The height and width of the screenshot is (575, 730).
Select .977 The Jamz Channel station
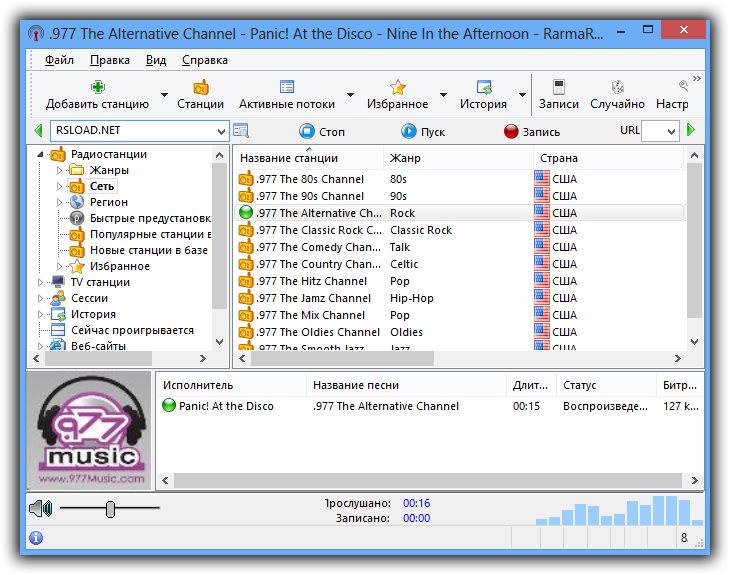click(x=459, y=298)
